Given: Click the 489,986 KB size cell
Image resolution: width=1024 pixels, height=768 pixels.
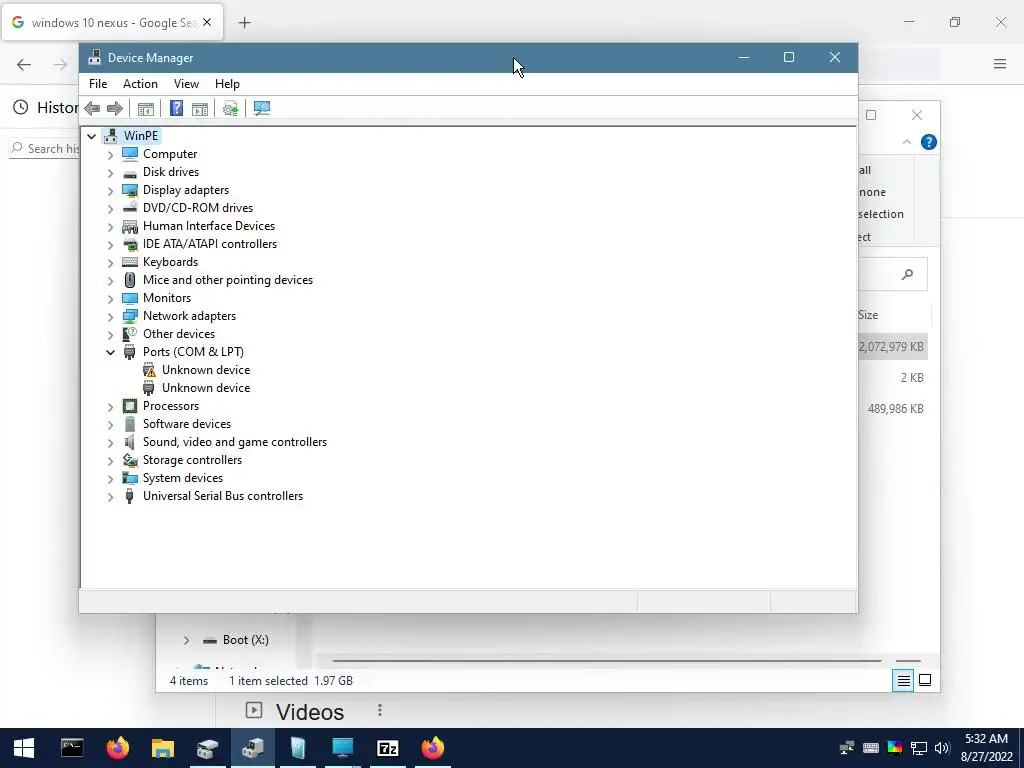Looking at the screenshot, I should 895,409.
